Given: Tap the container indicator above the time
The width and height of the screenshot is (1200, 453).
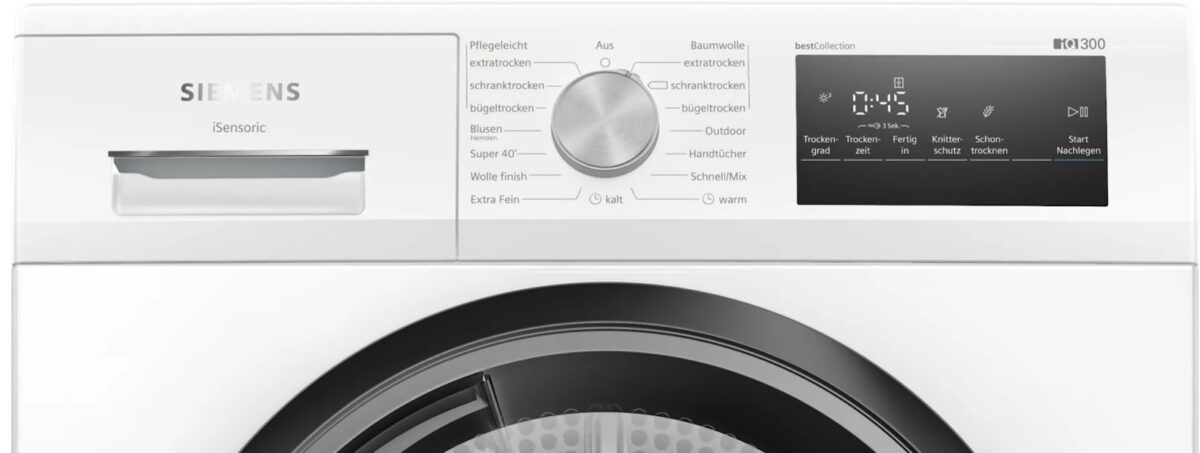Looking at the screenshot, I should pos(897,82).
